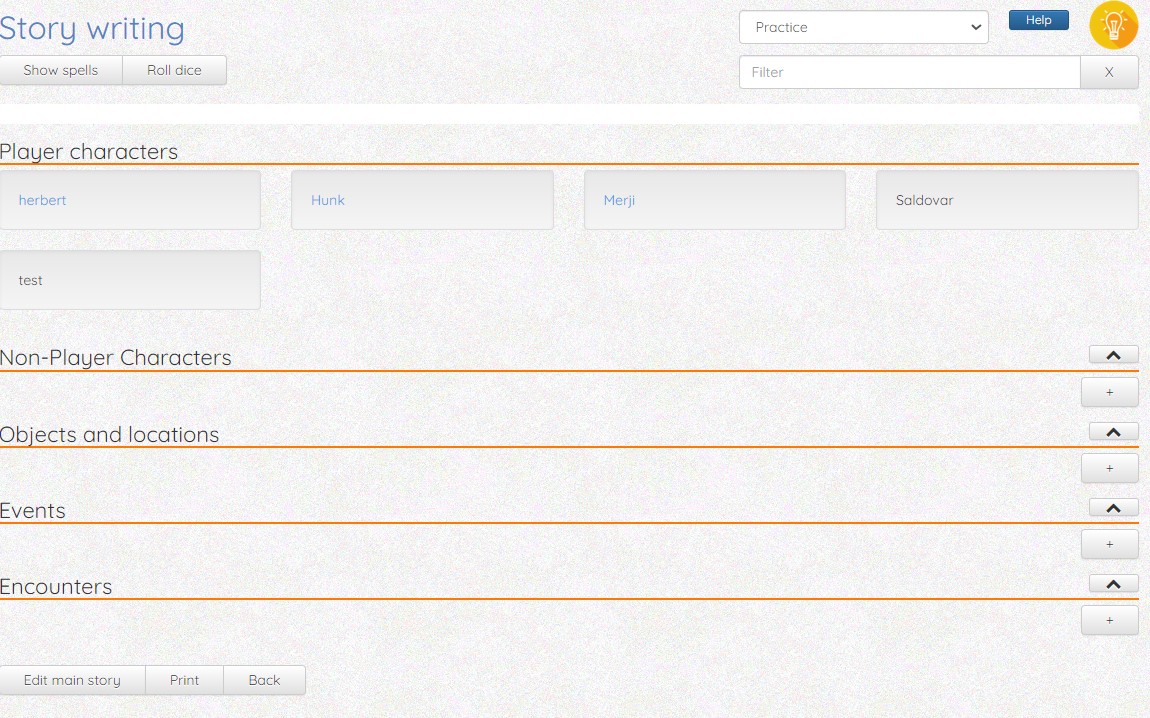Image resolution: width=1150 pixels, height=718 pixels.
Task: Click the lightbulb hint icon
Action: [1113, 26]
